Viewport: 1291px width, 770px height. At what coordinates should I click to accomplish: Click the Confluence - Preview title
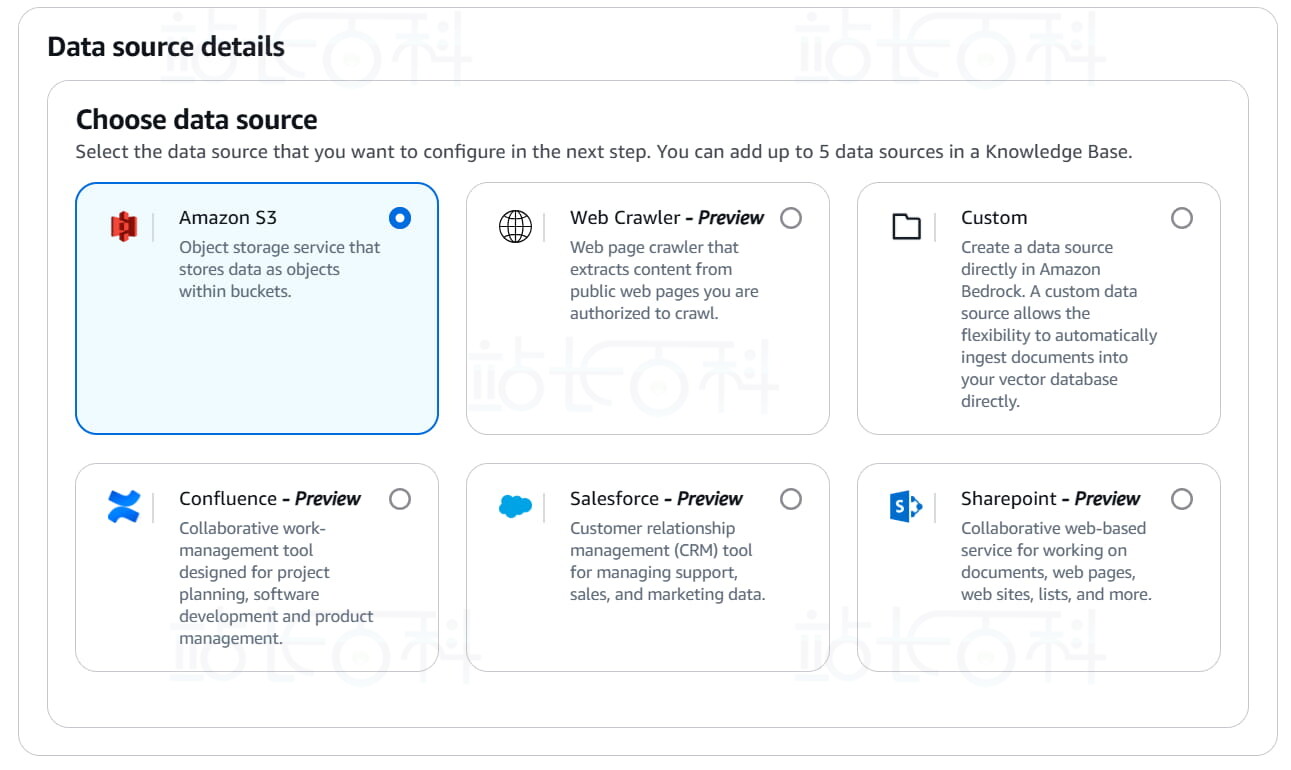[270, 499]
